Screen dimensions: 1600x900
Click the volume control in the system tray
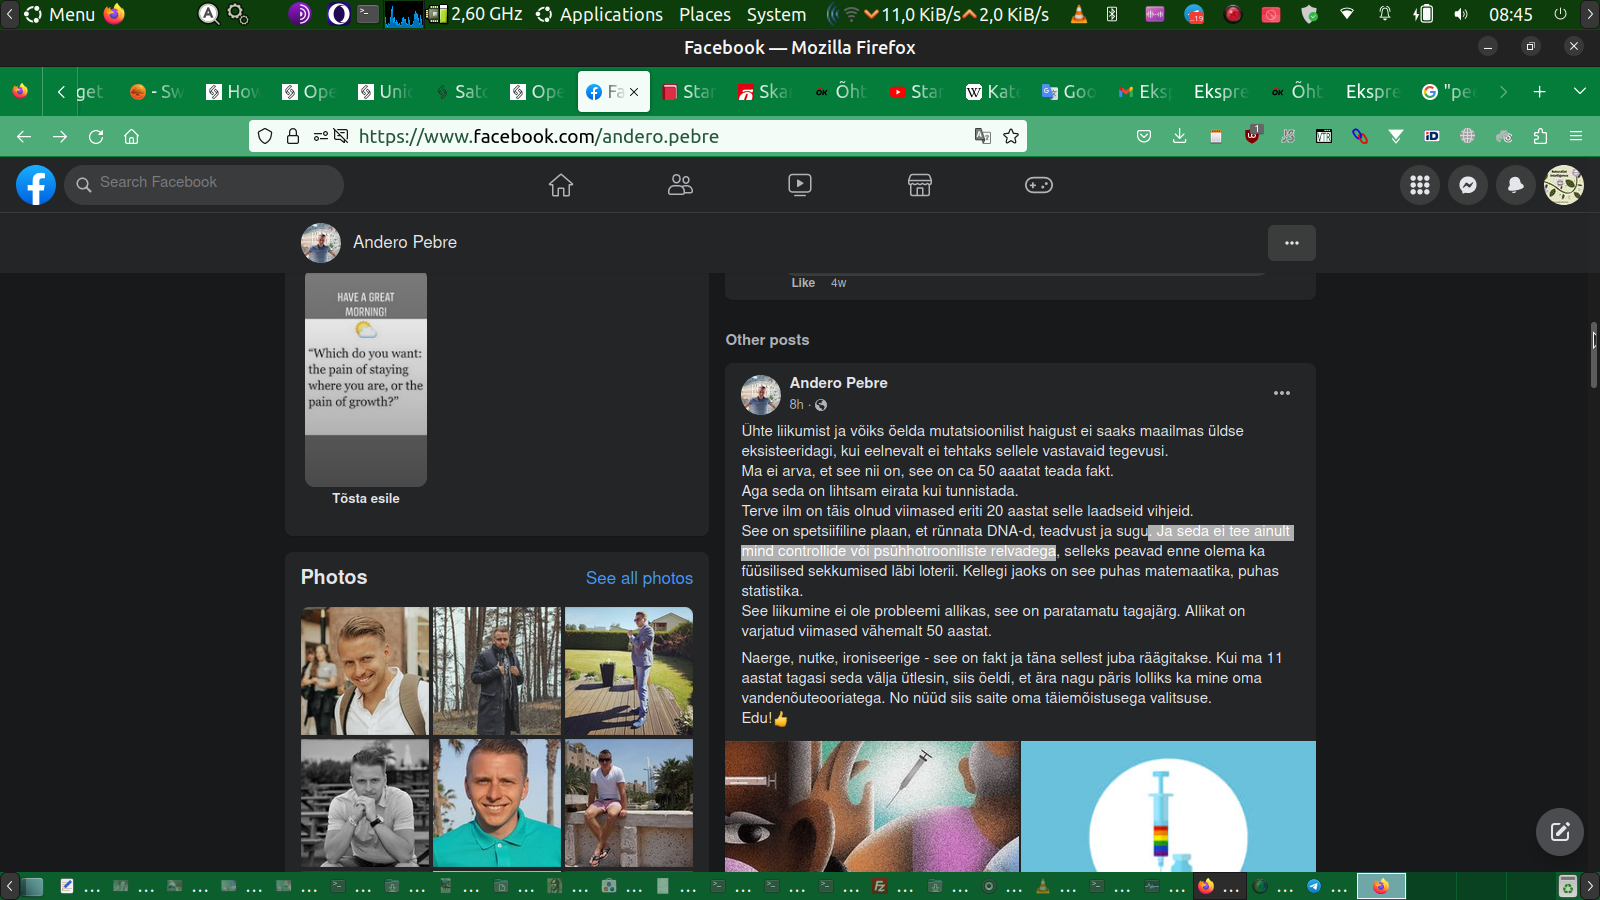tap(1461, 14)
